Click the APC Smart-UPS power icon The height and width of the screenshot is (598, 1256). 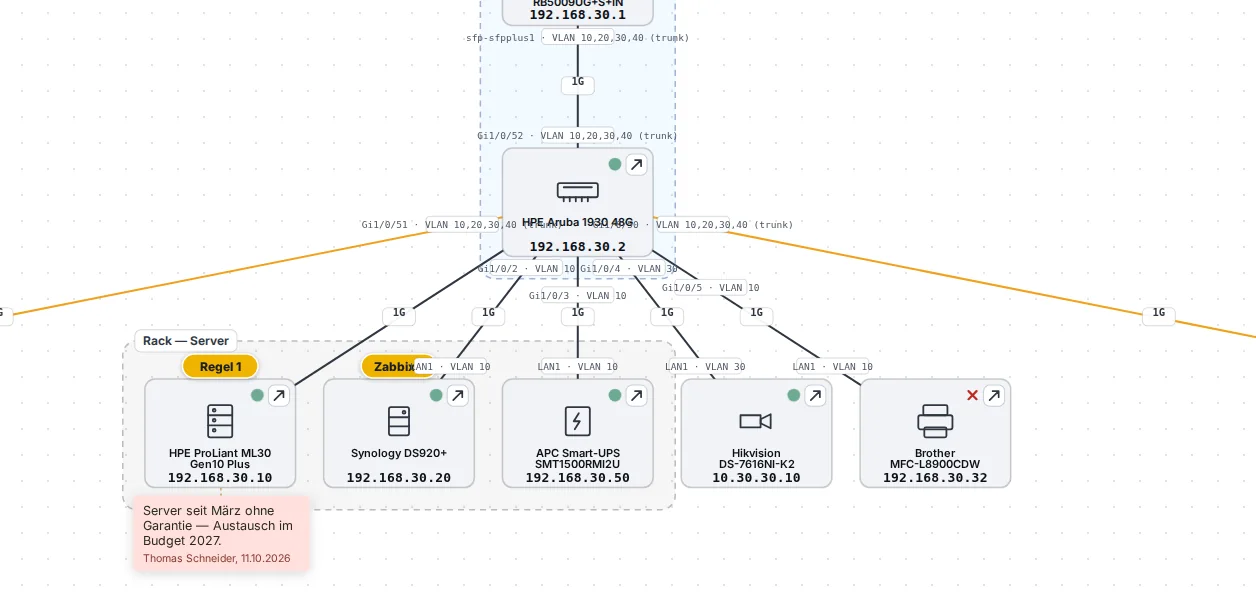pos(578,421)
